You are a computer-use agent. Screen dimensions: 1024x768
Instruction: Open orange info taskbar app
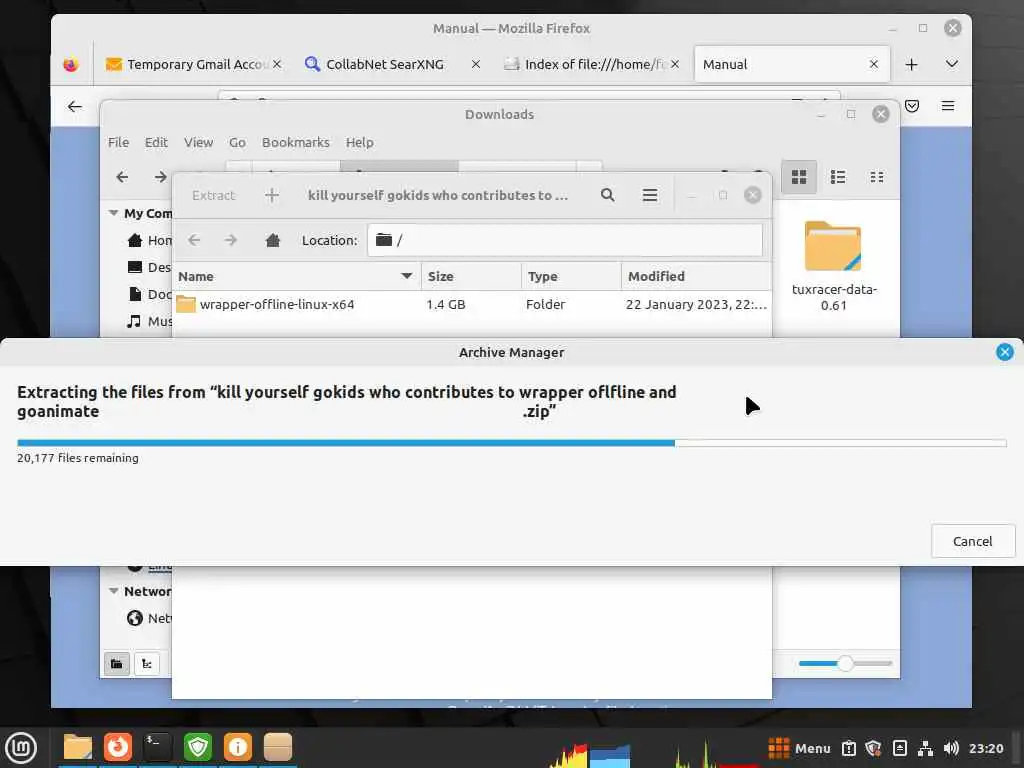coord(238,747)
